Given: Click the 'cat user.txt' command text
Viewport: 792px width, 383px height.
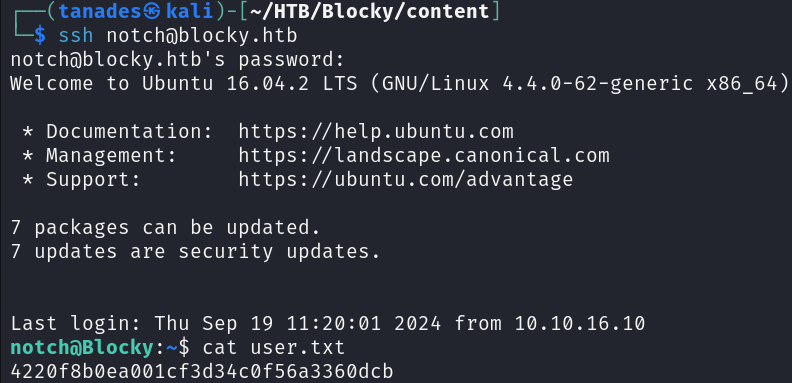Looking at the screenshot, I should click(x=273, y=348).
